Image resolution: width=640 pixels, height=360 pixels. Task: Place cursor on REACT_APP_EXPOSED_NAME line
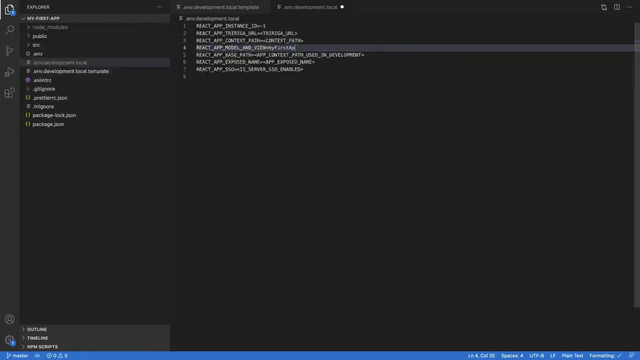pyautogui.click(x=255, y=62)
